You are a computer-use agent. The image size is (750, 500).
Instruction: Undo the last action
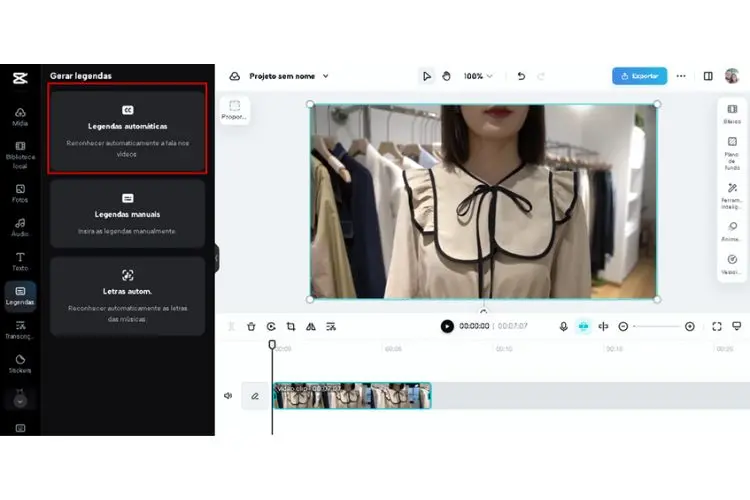pos(521,77)
